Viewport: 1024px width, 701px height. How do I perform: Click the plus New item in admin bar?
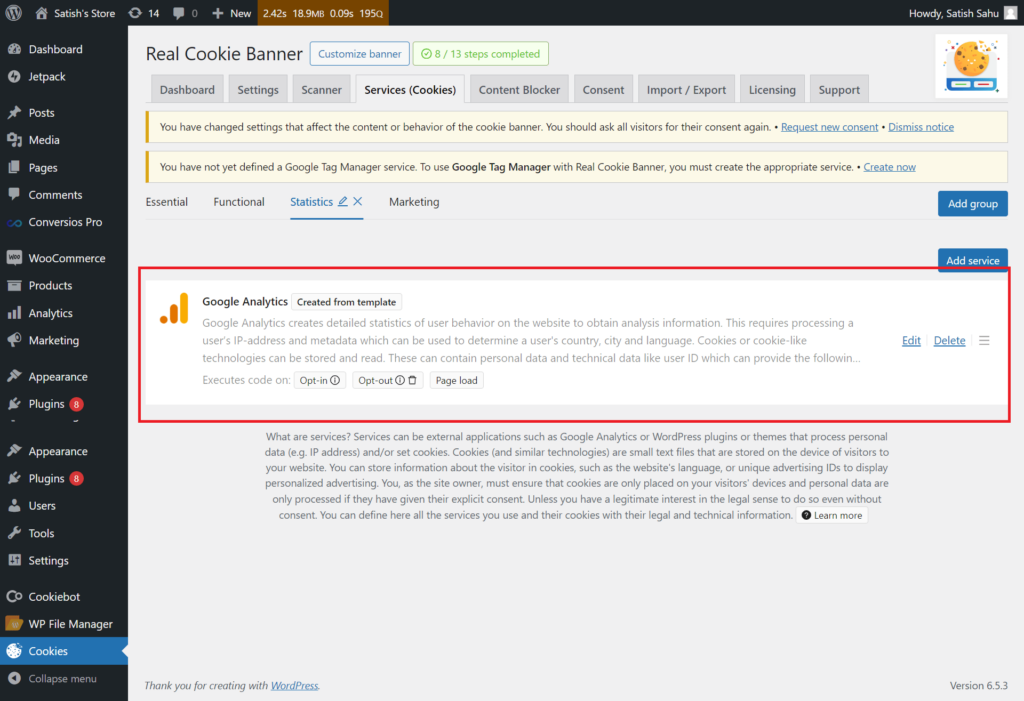pyautogui.click(x=231, y=13)
